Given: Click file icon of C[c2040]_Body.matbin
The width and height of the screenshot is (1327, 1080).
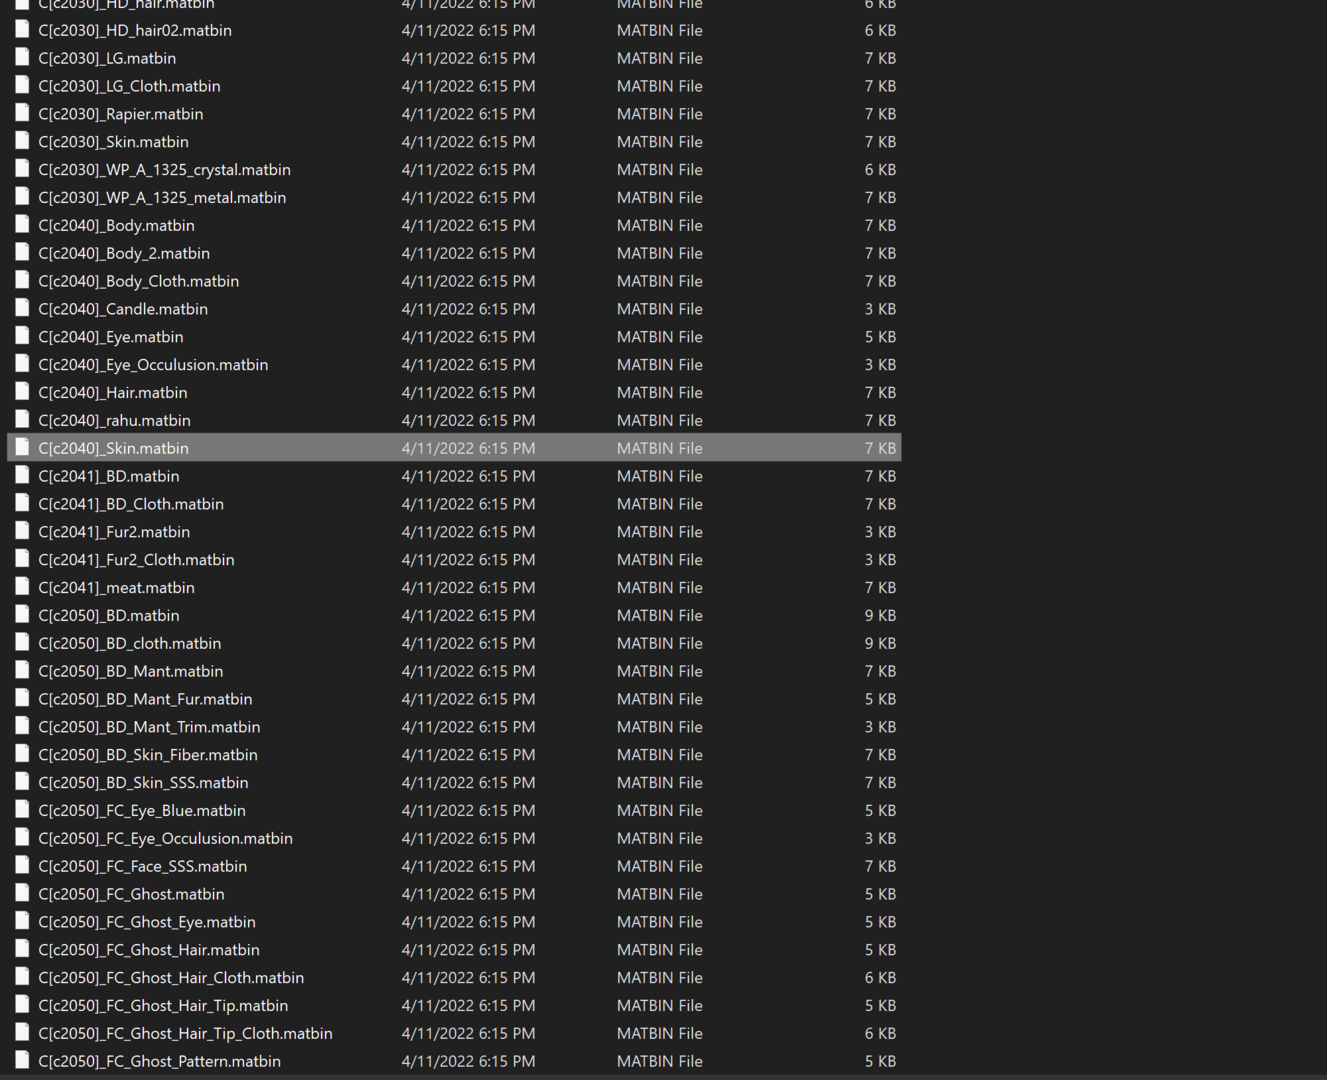Looking at the screenshot, I should point(22,225).
